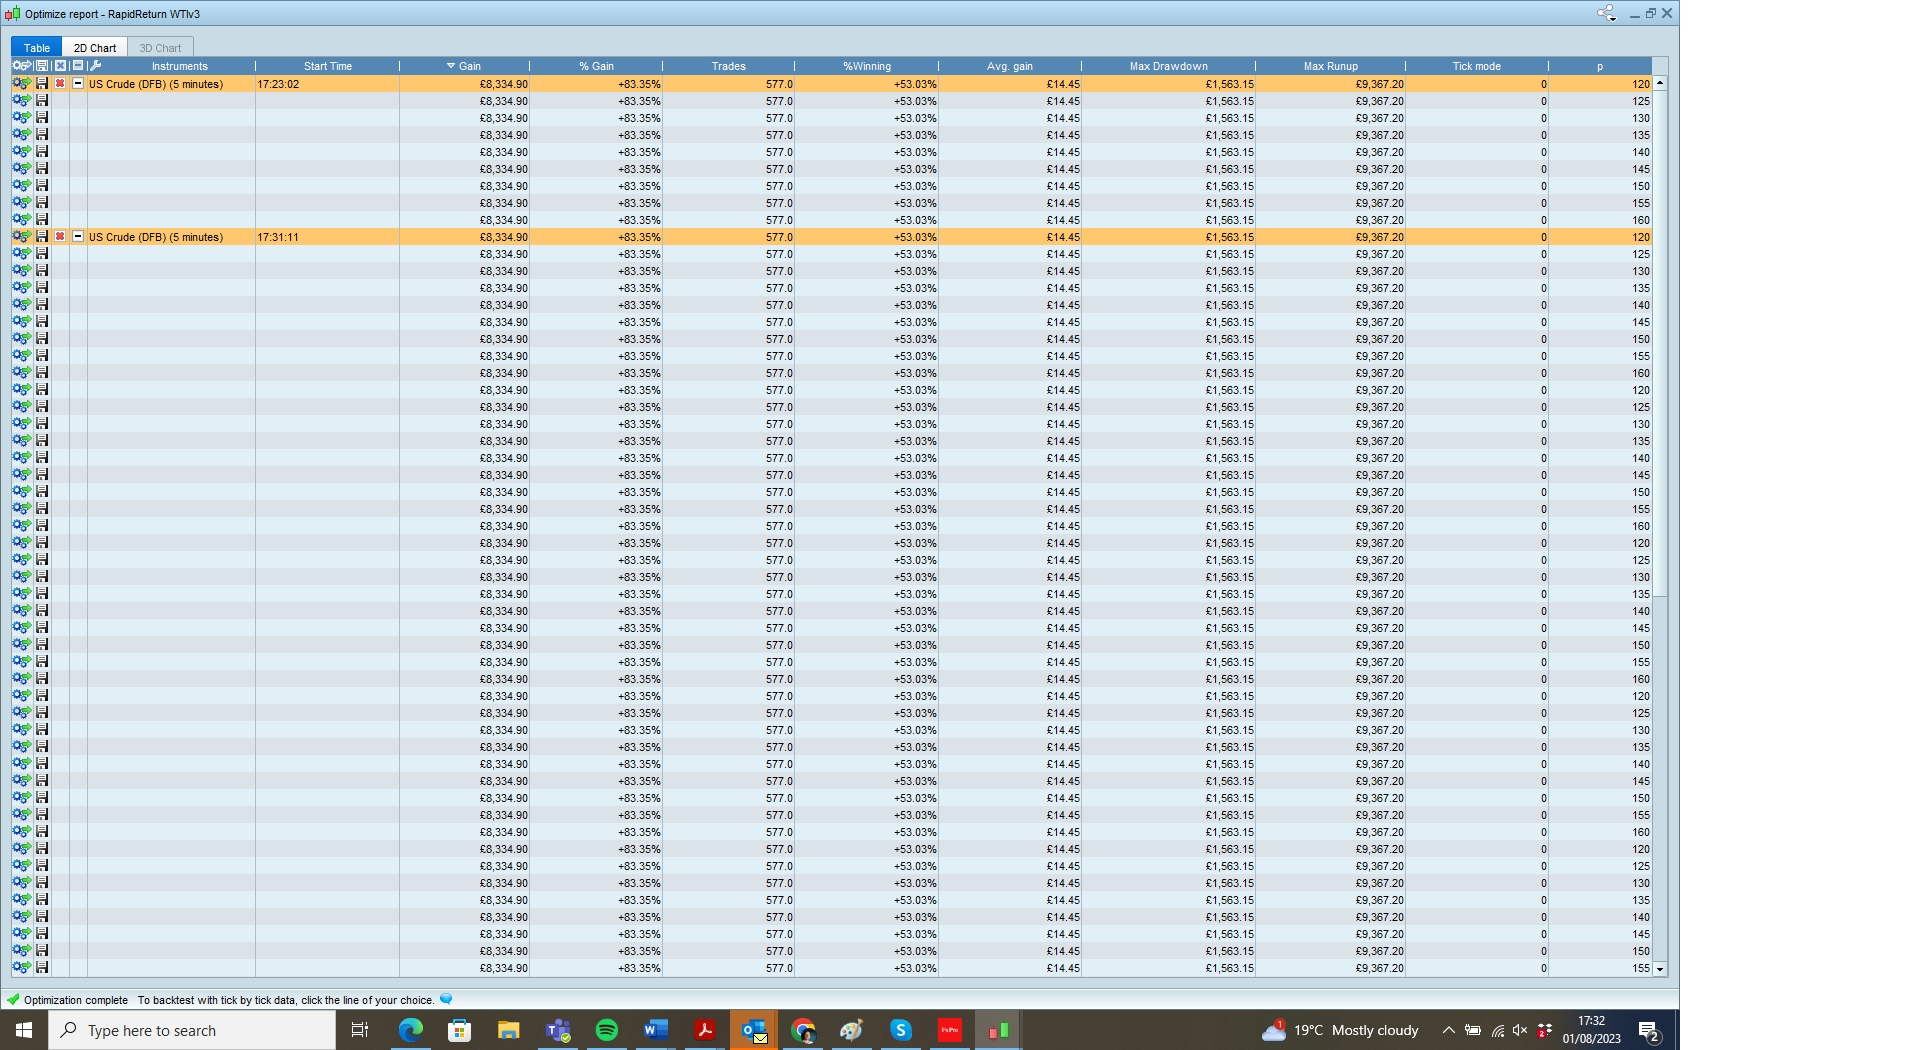Click the gear-arrow icon in the table header
The width and height of the screenshot is (1918, 1050).
pos(21,66)
